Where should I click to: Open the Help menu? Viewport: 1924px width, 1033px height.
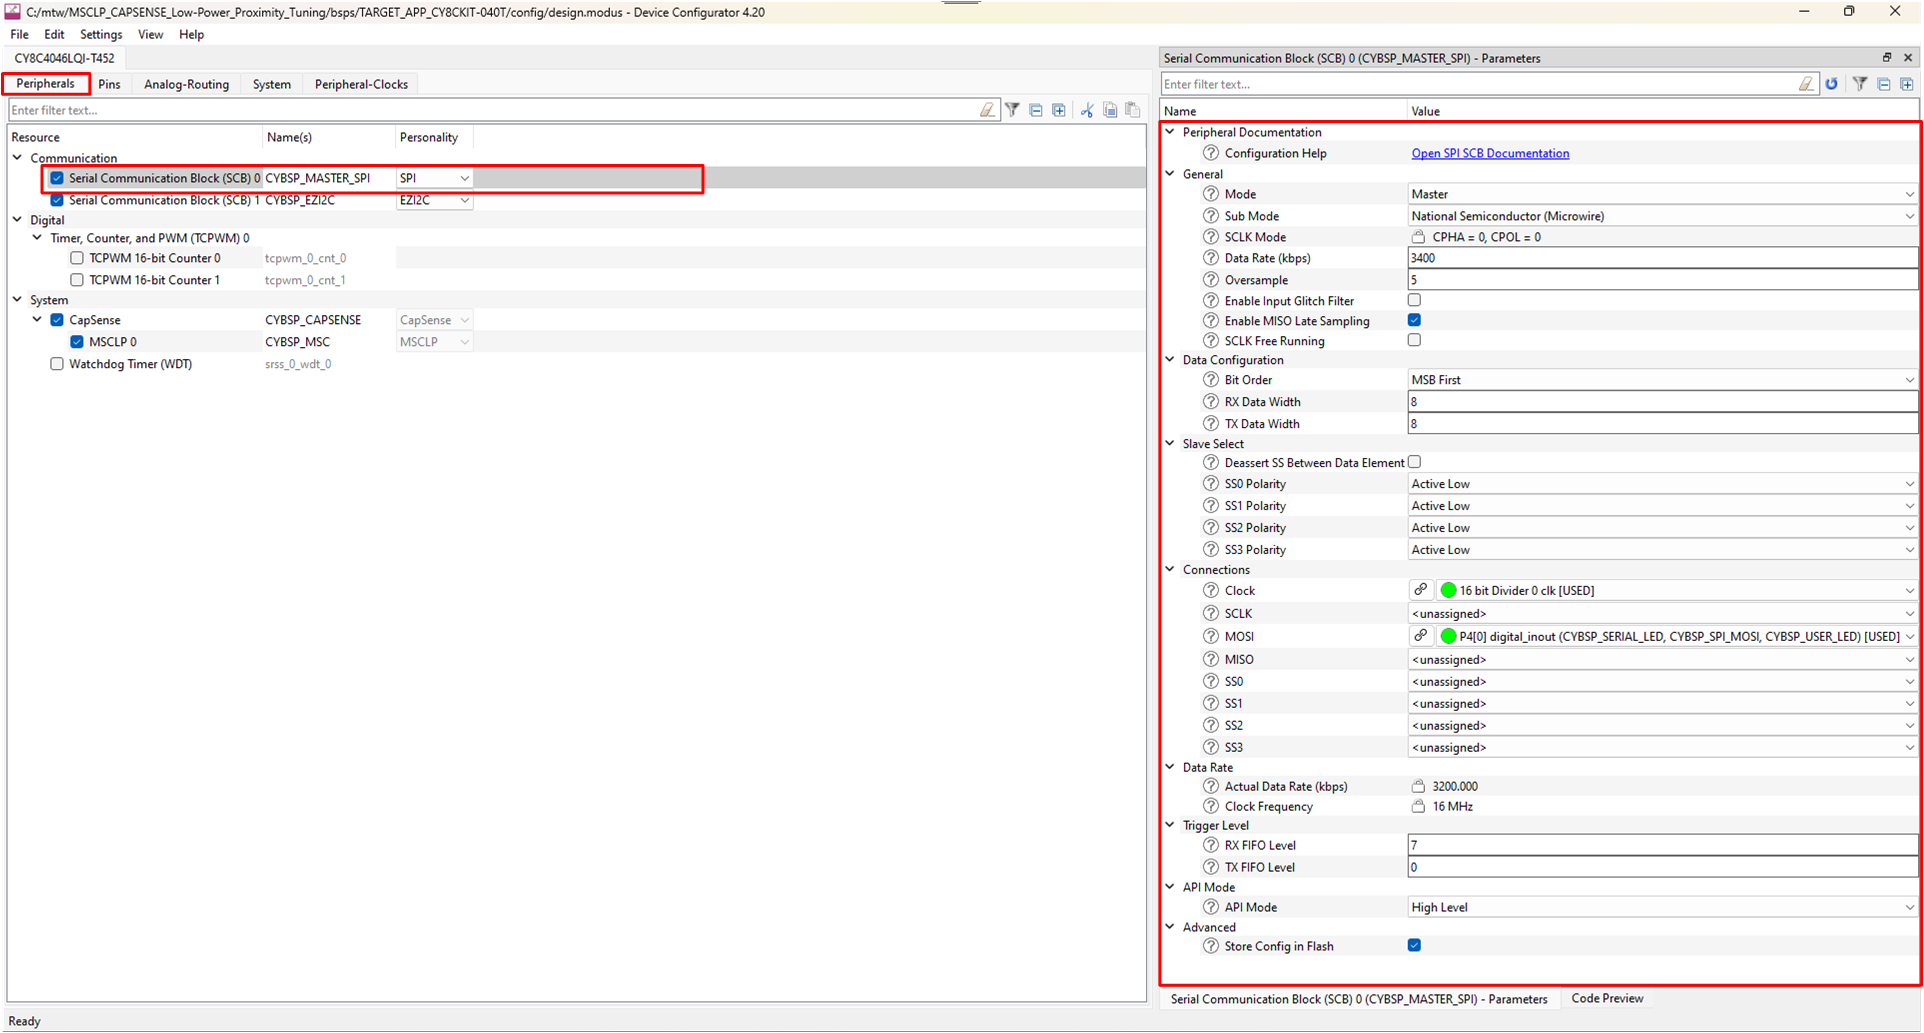coord(191,34)
